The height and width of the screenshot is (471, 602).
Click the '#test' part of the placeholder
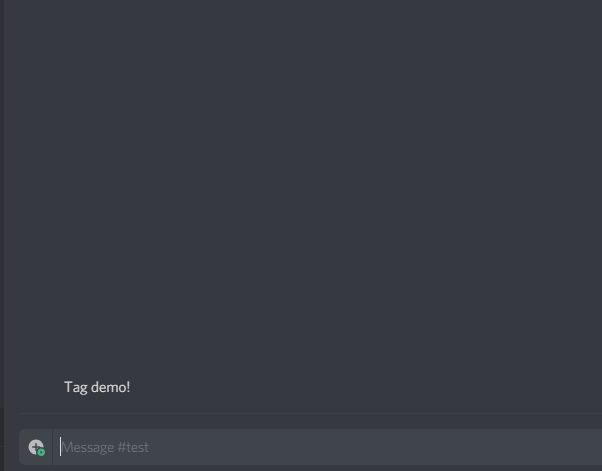pyautogui.click(x=133, y=447)
